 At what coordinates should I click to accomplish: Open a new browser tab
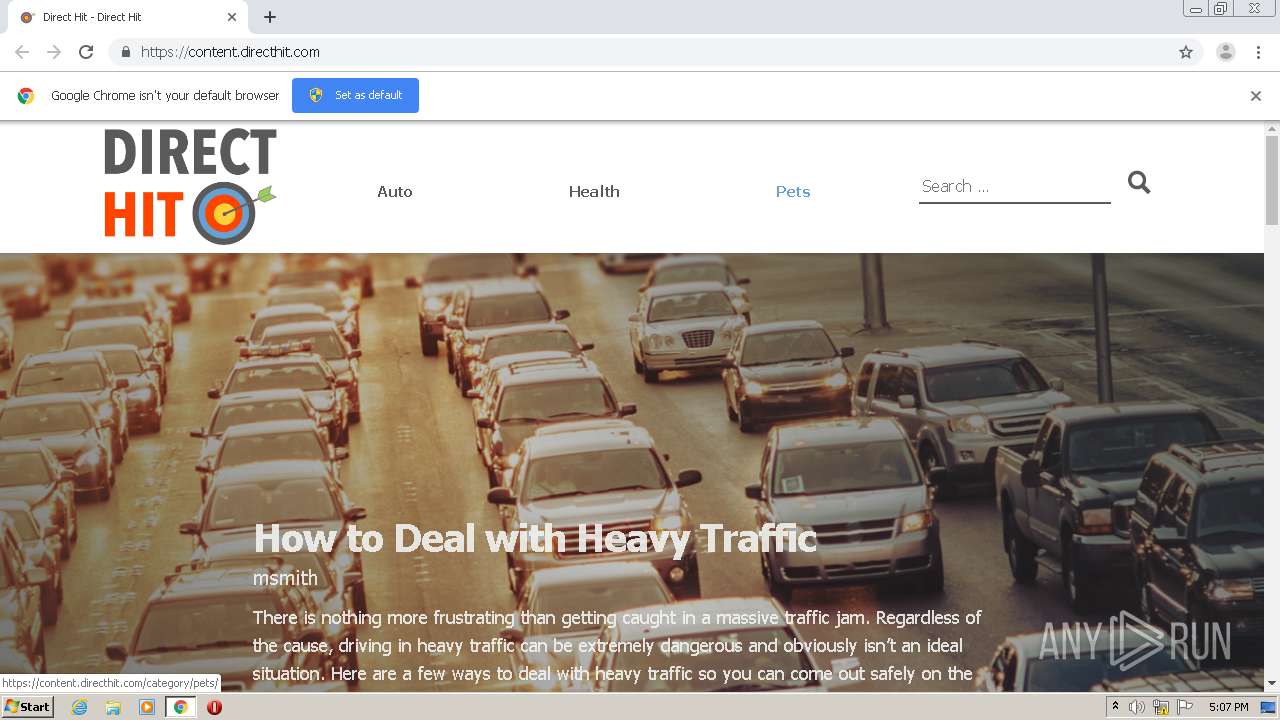(x=270, y=17)
